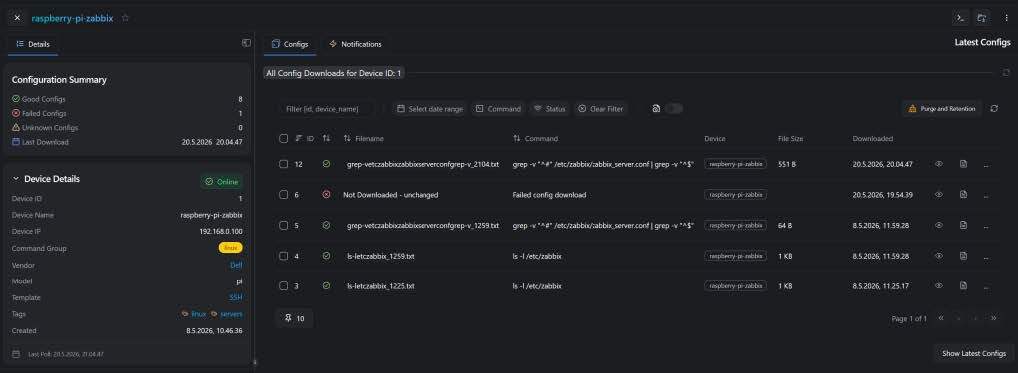Open the Dell vendor link
This screenshot has height=373, width=1018.
point(236,265)
